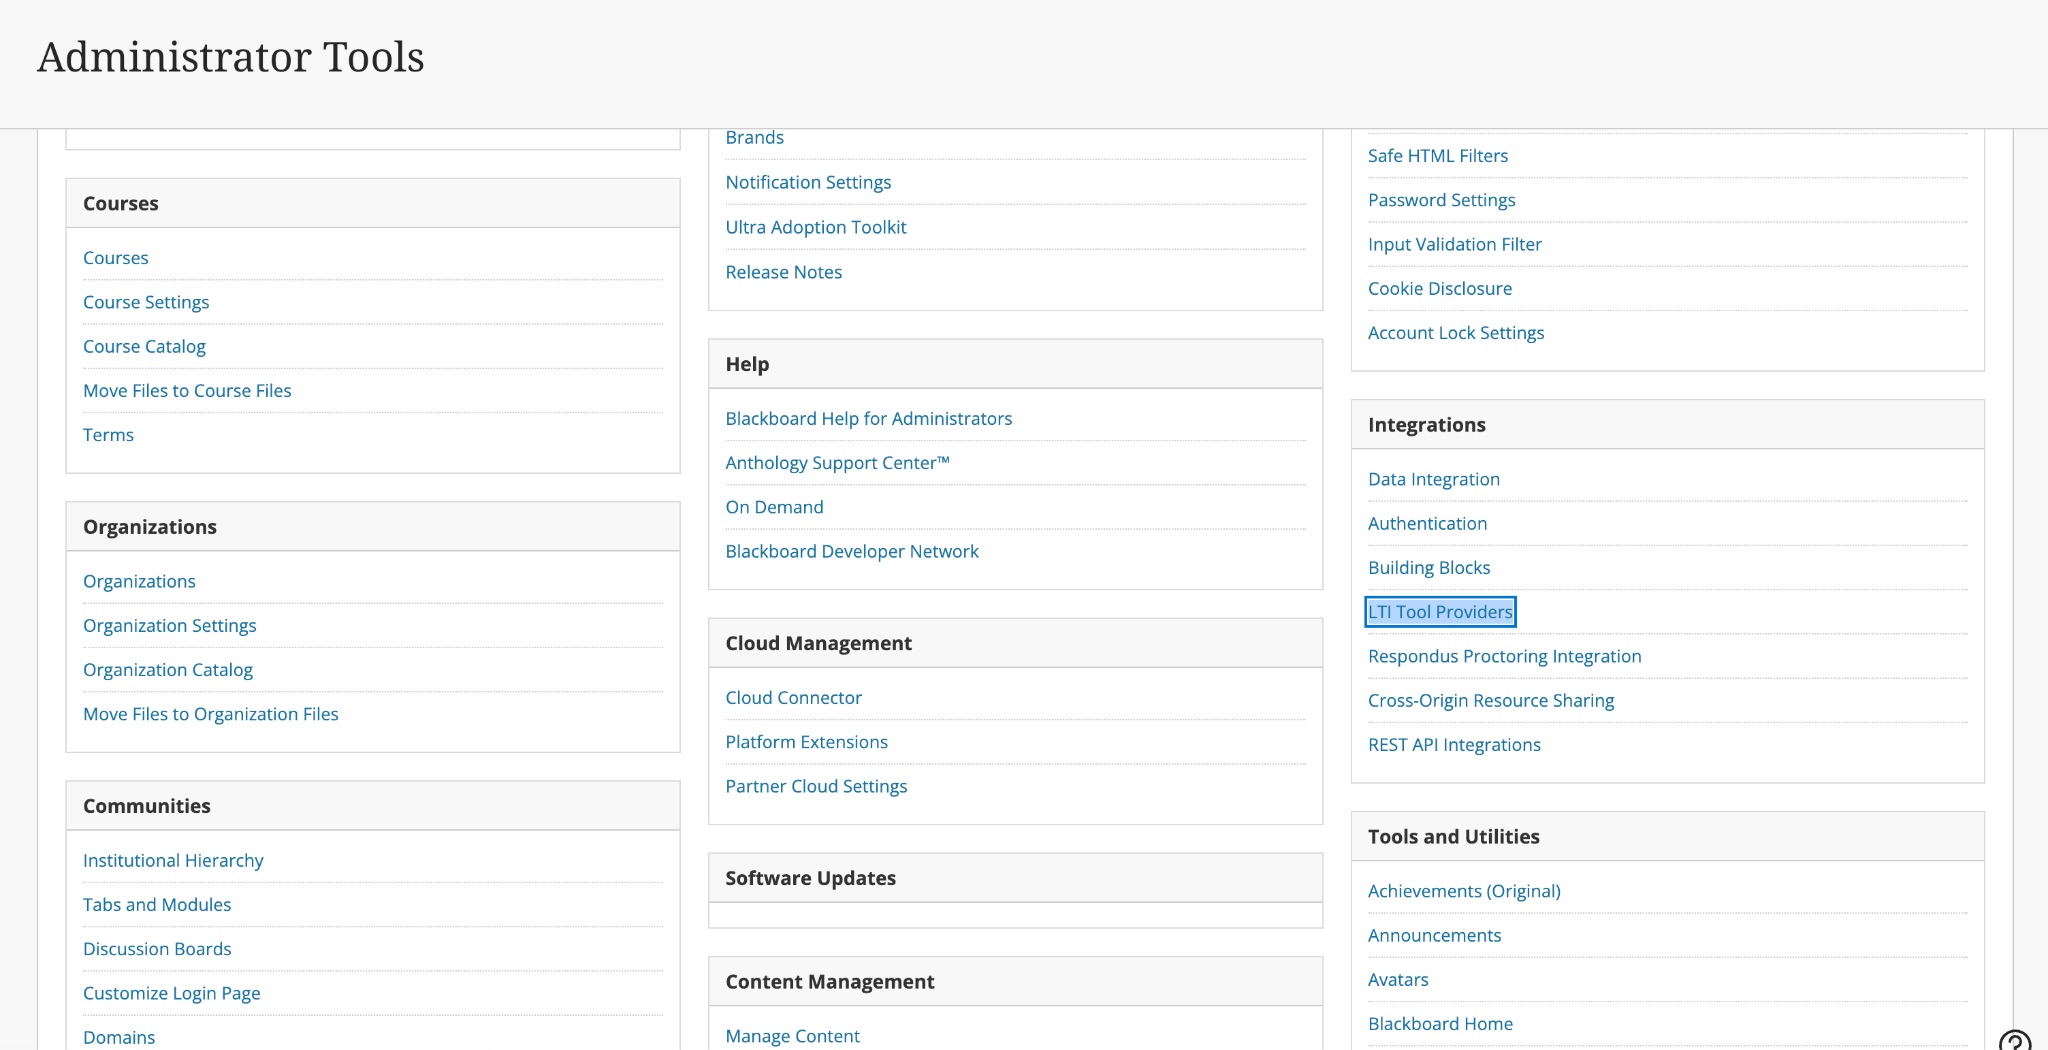Open Respondus Proctoring Integration
The image size is (2048, 1050).
pyautogui.click(x=1505, y=657)
